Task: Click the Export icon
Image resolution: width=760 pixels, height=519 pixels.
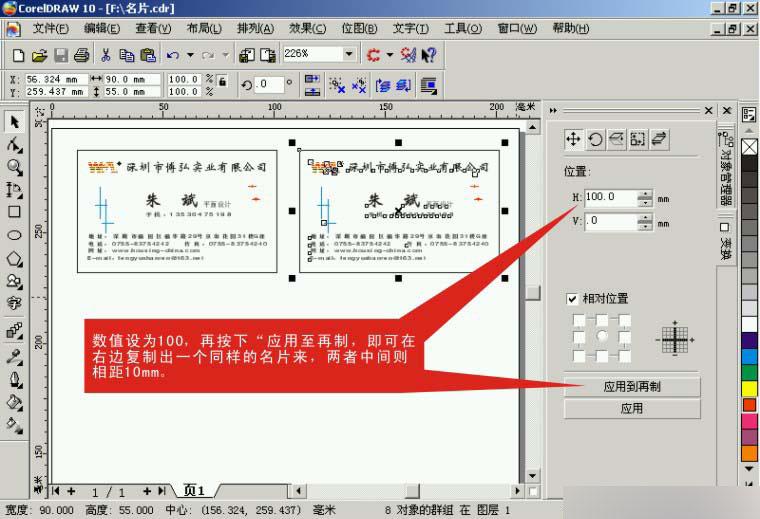Action: 268,55
